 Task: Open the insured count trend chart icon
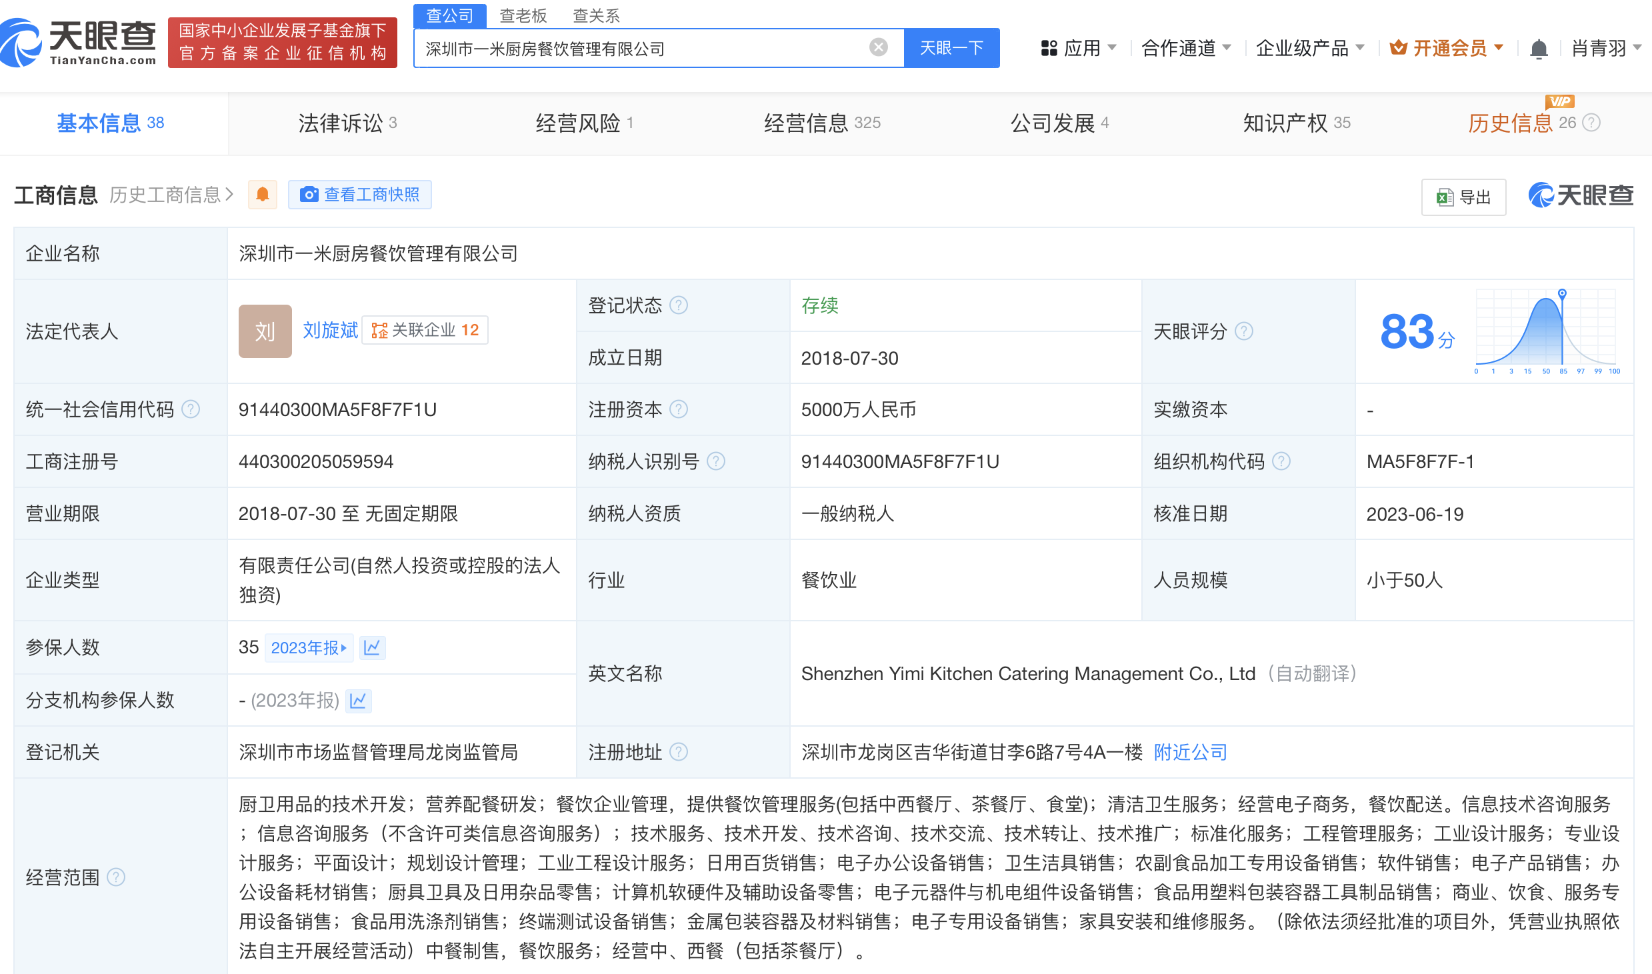[x=372, y=648]
